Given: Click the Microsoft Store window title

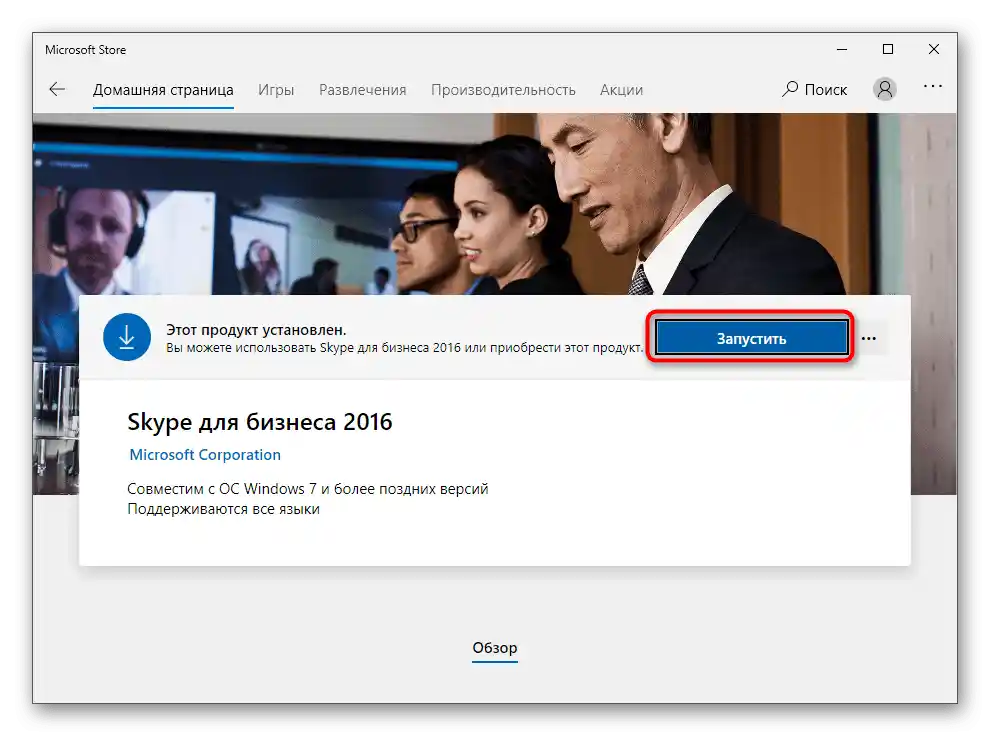Looking at the screenshot, I should (x=86, y=50).
